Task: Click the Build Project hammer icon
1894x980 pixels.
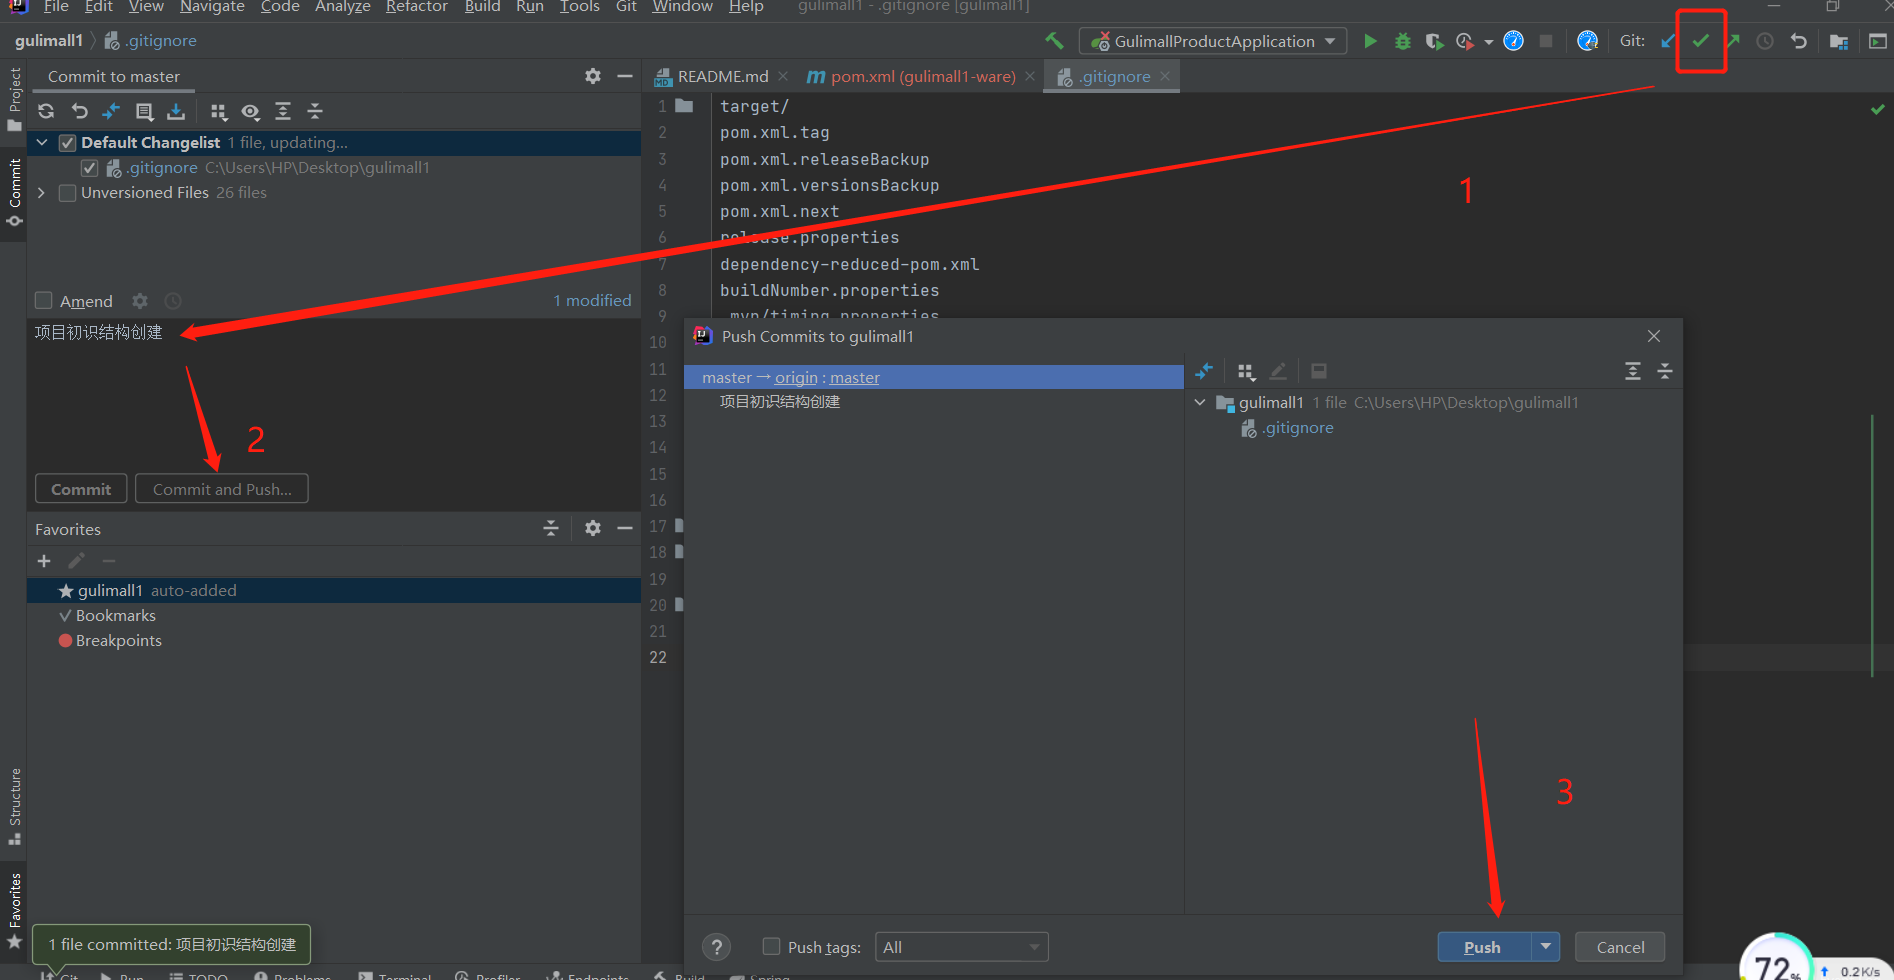Action: [x=1054, y=41]
